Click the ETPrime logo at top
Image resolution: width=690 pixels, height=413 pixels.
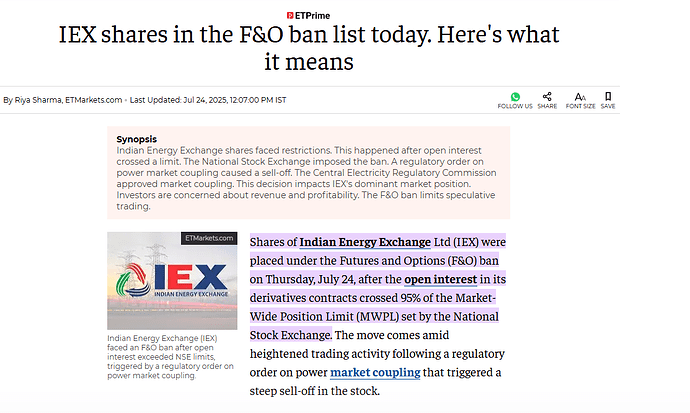coord(345,14)
